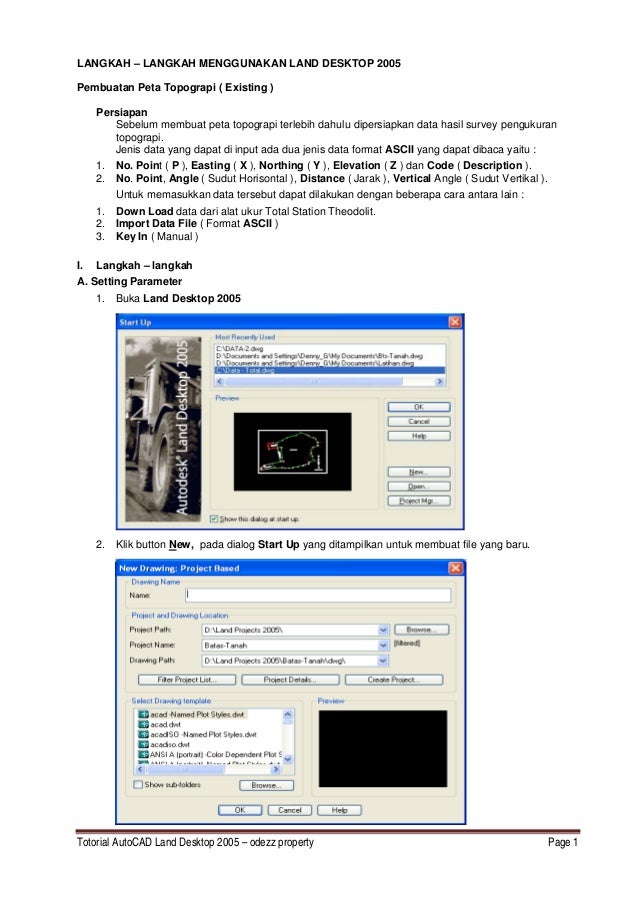Click template list scroll down arrow
Image resolution: width=638 pixels, height=903 pixels.
pyautogui.click(x=288, y=759)
